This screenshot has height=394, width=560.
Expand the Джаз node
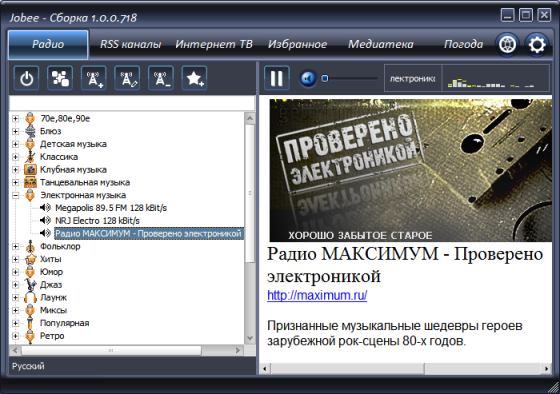[x=15, y=285]
